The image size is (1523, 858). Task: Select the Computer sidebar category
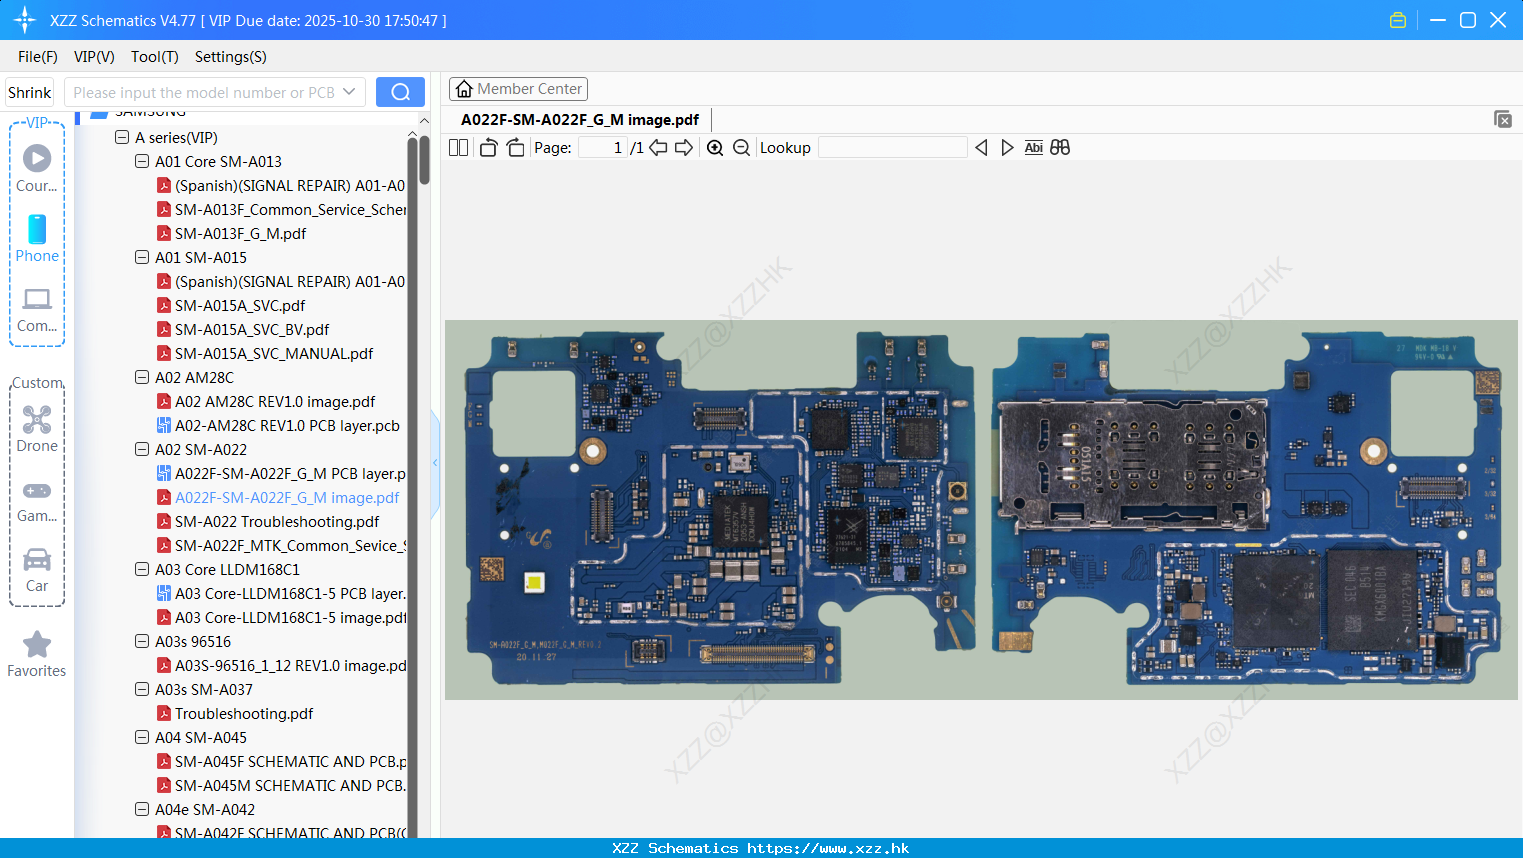point(37,309)
